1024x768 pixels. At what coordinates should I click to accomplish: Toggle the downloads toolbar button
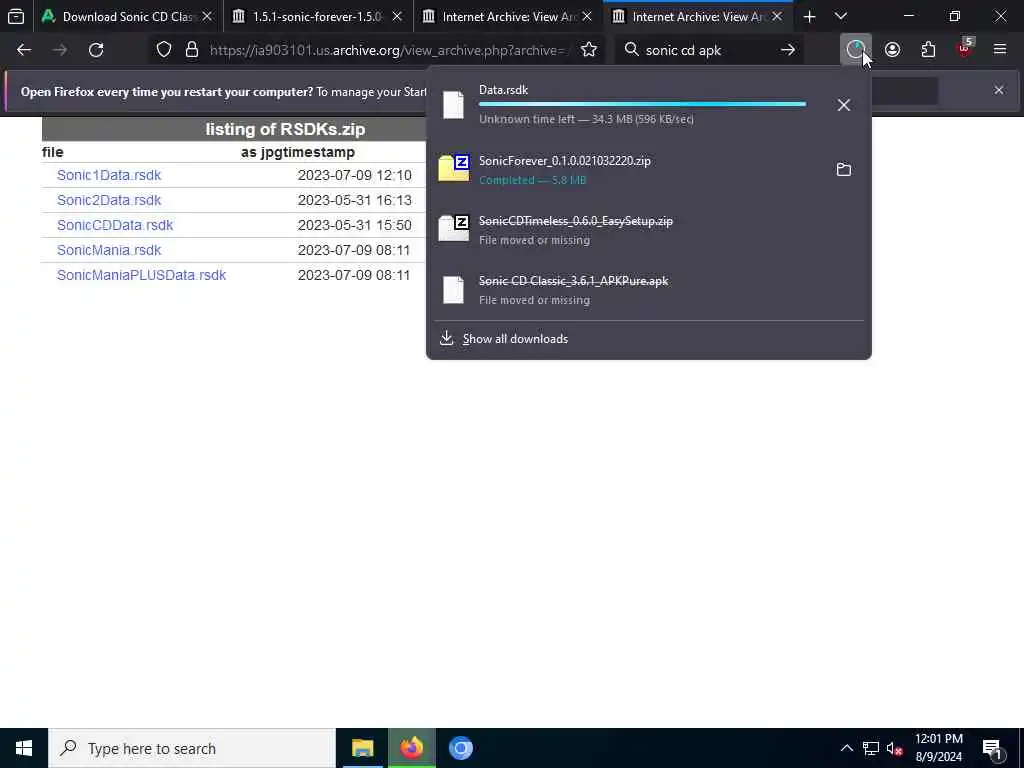click(x=856, y=50)
